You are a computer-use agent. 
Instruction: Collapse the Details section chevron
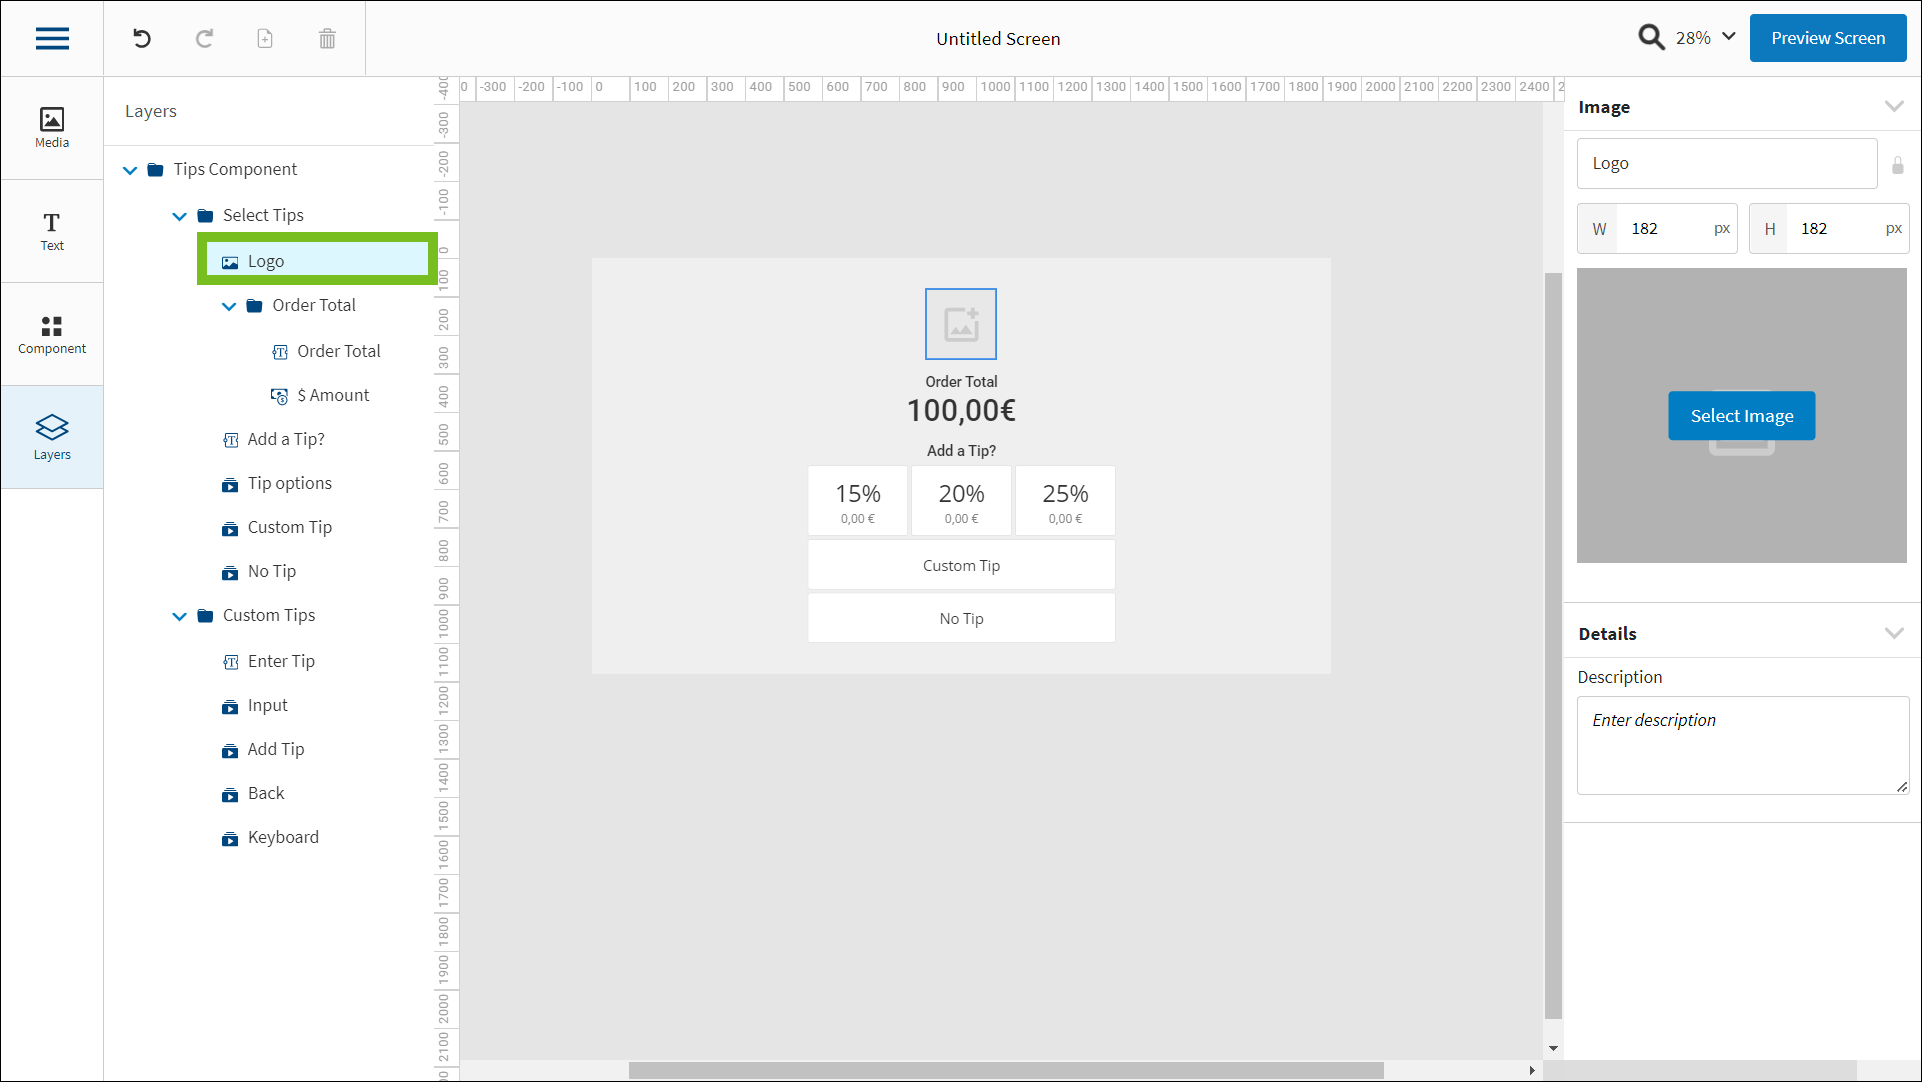click(x=1893, y=633)
